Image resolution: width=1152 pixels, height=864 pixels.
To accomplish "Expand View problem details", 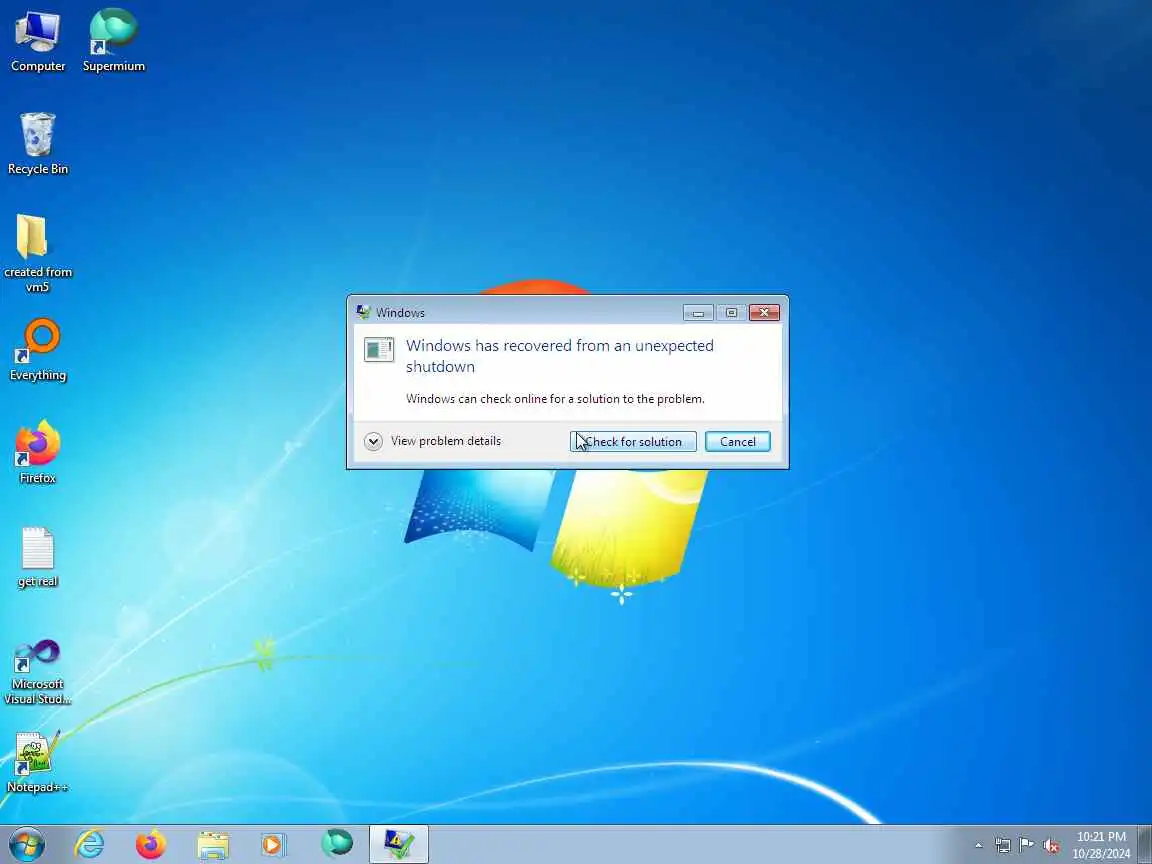I will click(433, 441).
